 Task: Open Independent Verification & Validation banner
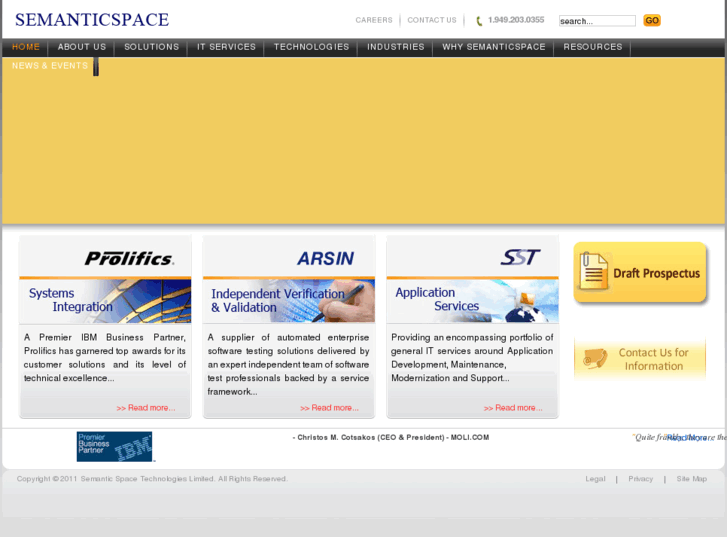(289, 301)
